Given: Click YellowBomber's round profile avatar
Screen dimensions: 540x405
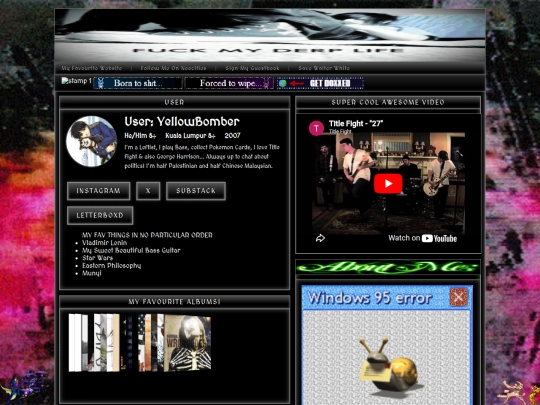Looking at the screenshot, I should tap(92, 141).
